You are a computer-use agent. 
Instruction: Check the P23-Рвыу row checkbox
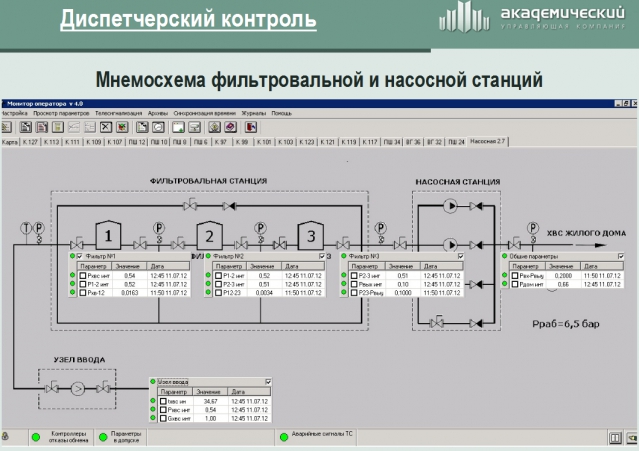click(x=354, y=293)
